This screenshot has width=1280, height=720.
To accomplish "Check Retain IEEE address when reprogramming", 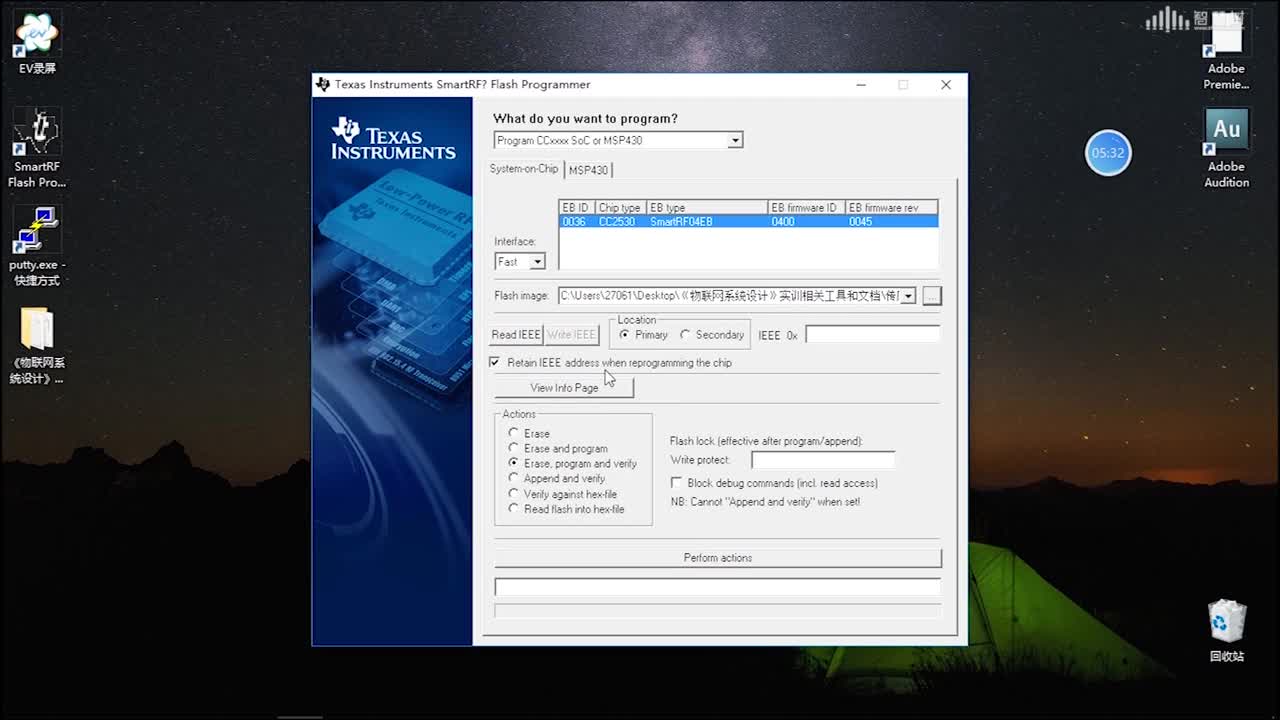I will tap(494, 362).
